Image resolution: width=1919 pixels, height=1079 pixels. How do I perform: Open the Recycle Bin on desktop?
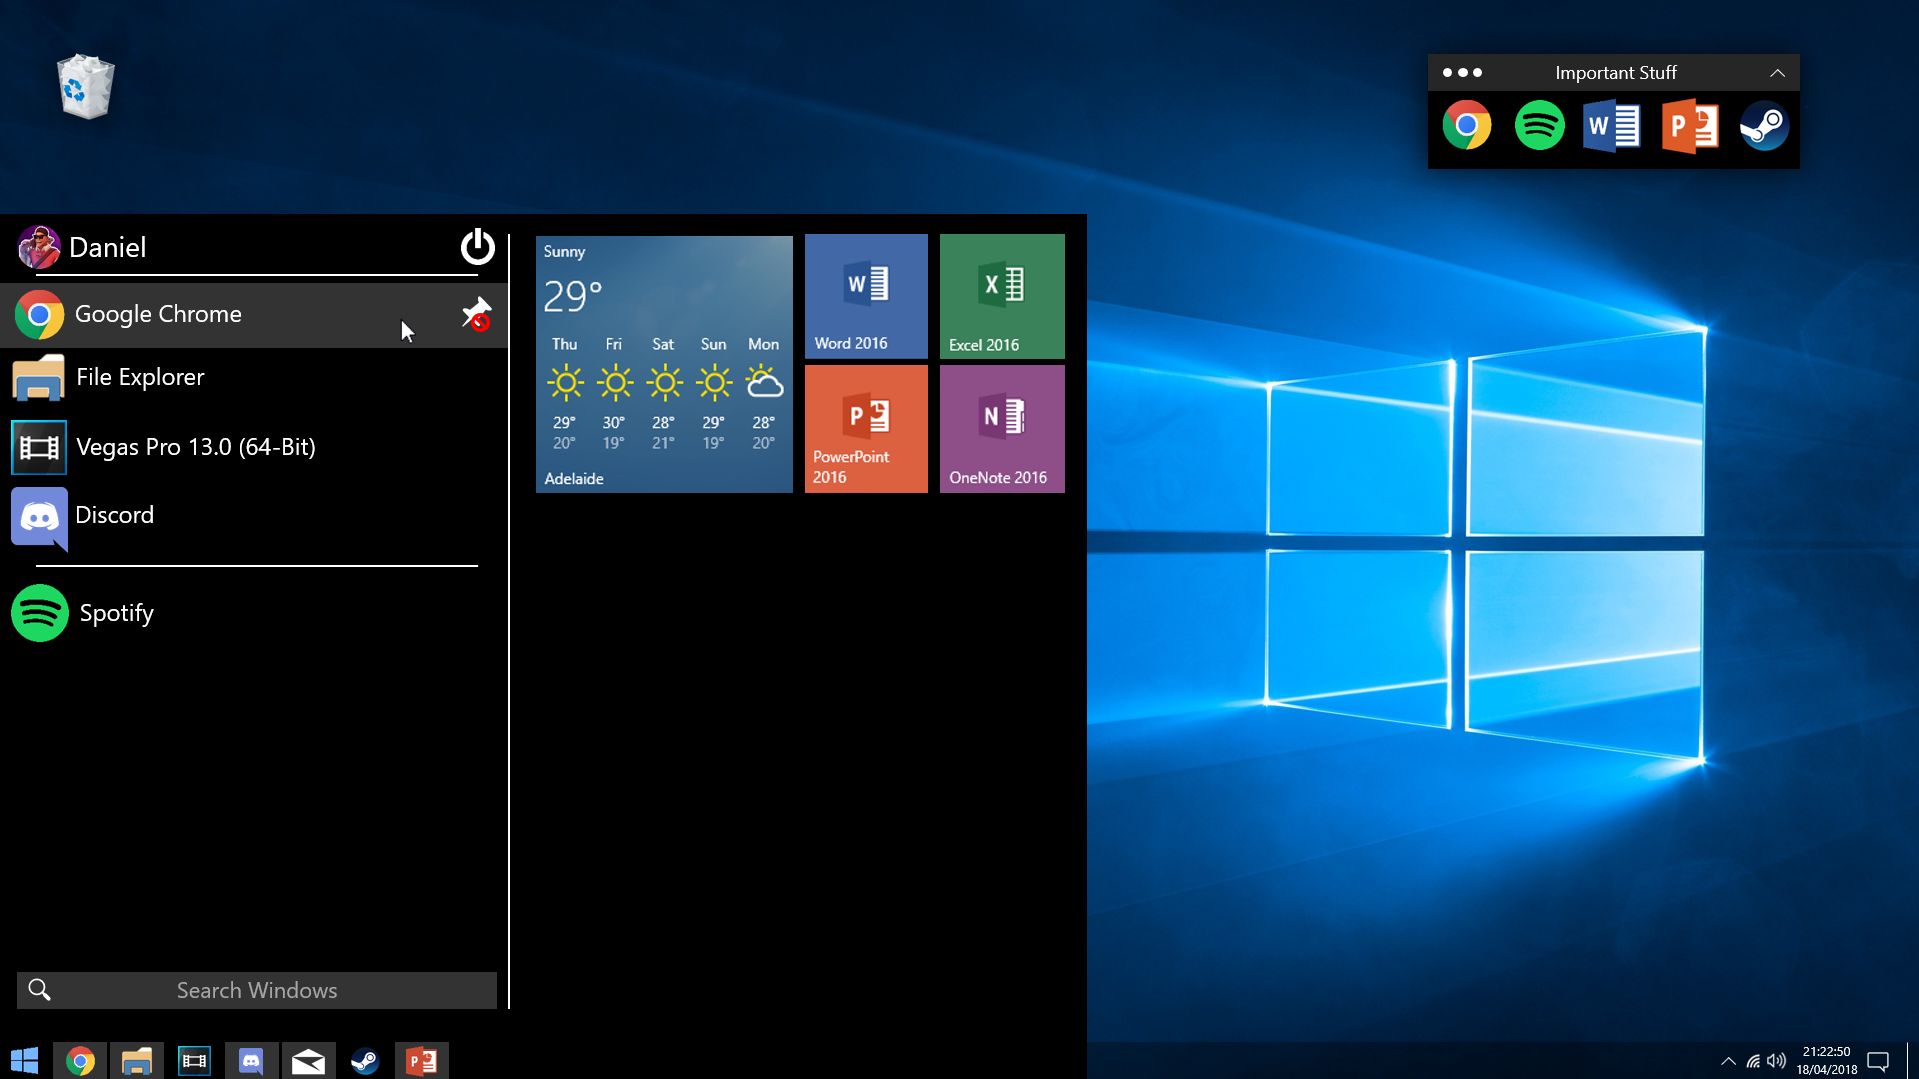86,87
